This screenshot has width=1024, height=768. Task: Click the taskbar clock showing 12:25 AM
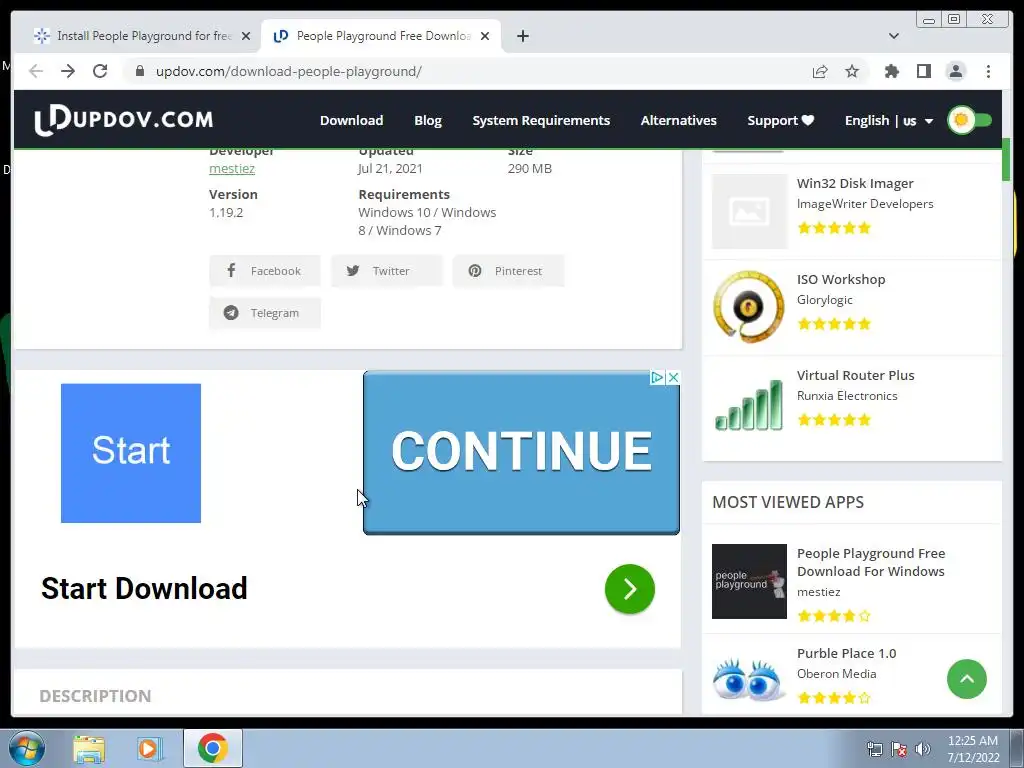tap(972, 749)
